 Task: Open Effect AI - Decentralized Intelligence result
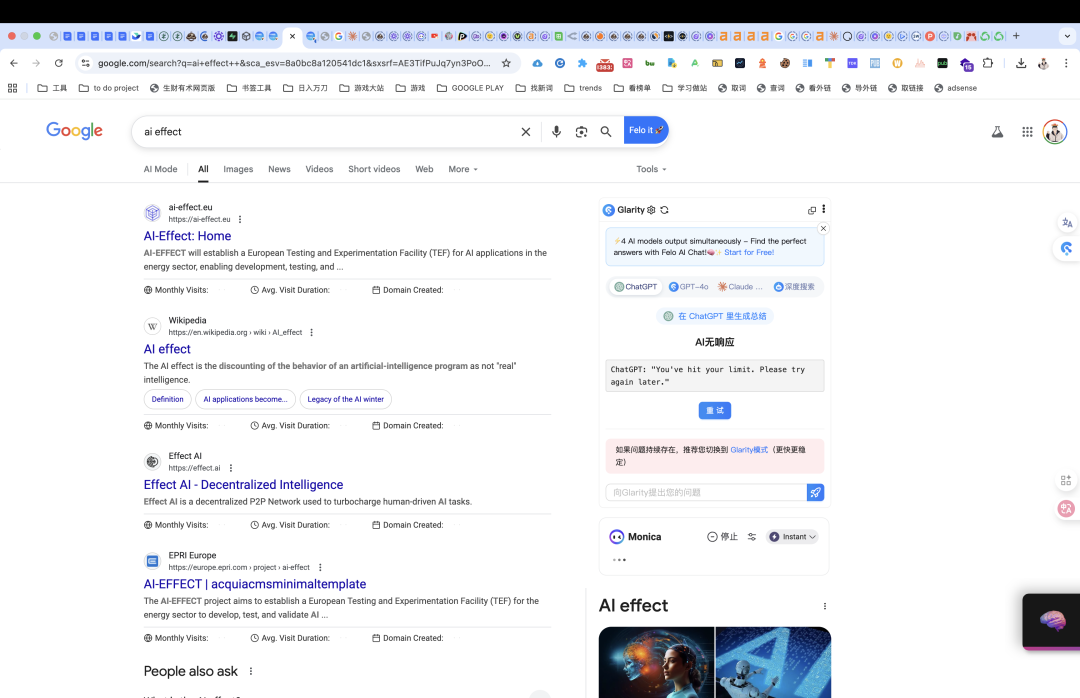[x=243, y=484]
